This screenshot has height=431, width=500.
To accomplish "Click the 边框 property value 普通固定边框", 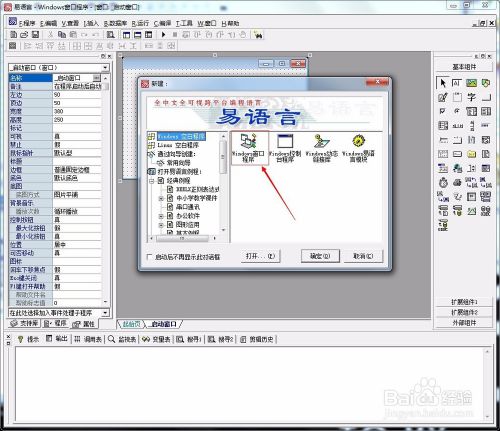I will (77, 170).
